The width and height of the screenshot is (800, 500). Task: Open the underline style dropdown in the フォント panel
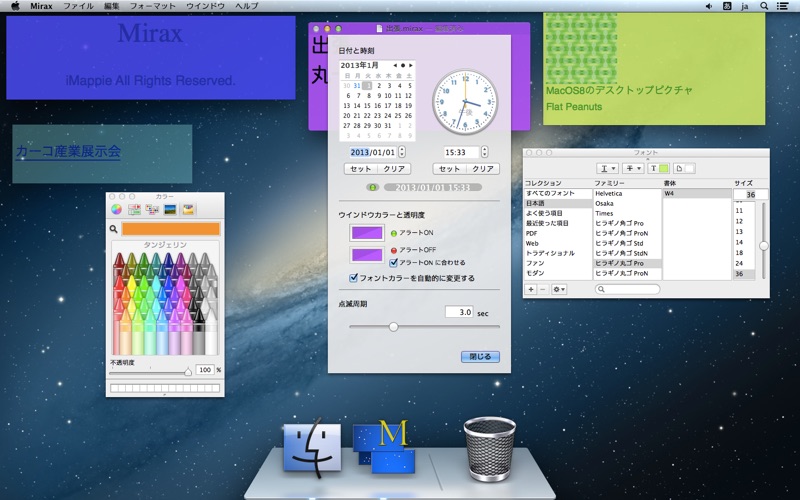607,168
